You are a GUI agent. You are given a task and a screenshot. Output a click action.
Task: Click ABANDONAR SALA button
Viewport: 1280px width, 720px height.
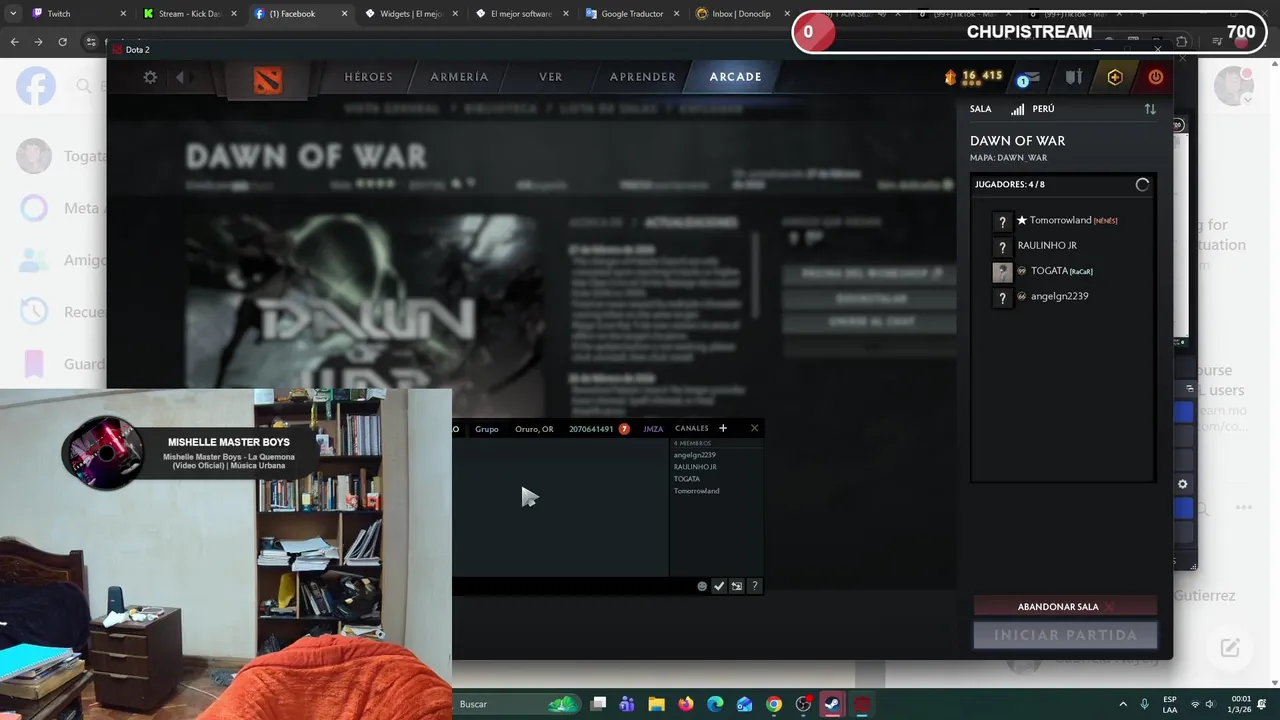[1065, 607]
